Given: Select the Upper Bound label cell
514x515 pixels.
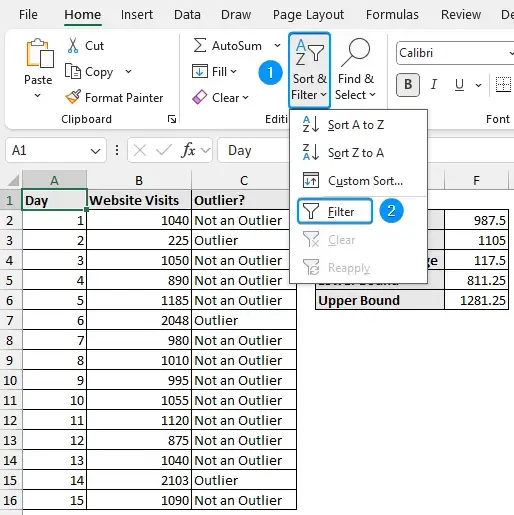Looking at the screenshot, I should coord(380,300).
